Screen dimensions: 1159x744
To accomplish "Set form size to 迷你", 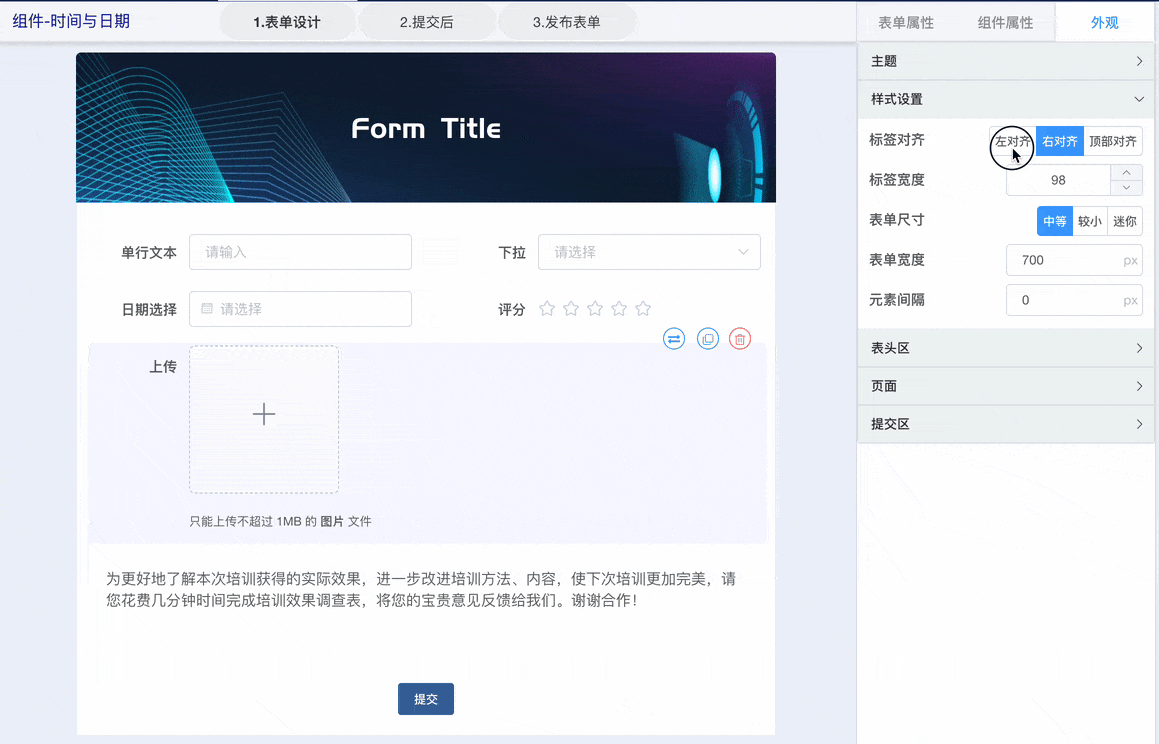I will point(1125,221).
